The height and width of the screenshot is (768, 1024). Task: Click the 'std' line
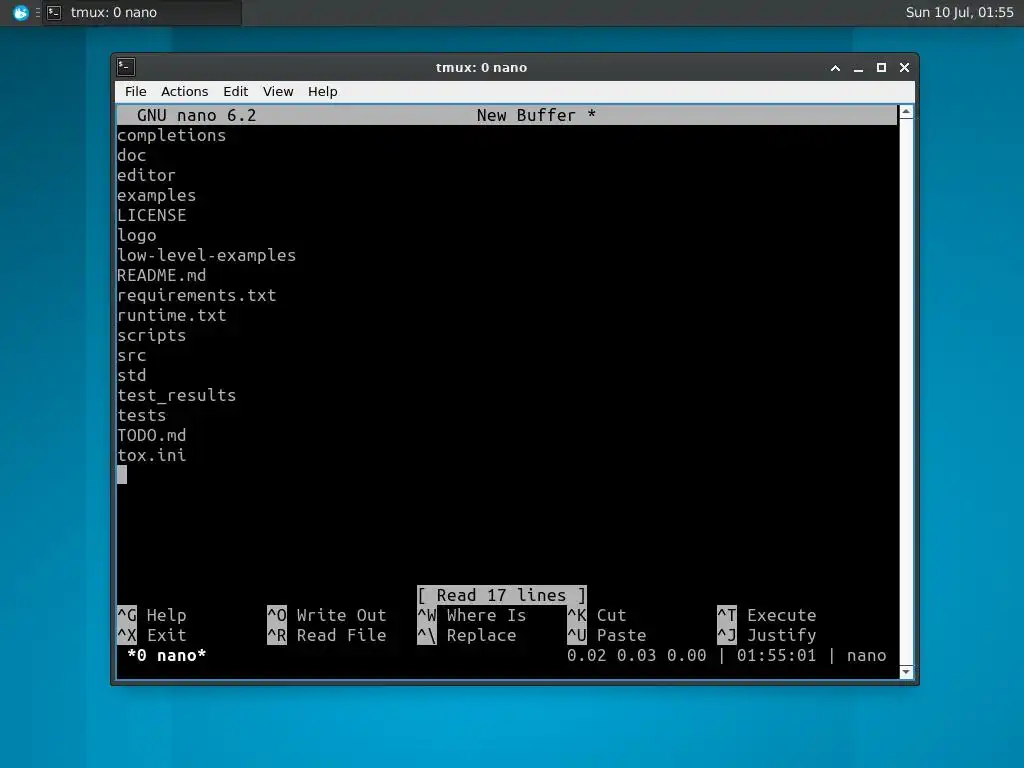click(x=131, y=376)
